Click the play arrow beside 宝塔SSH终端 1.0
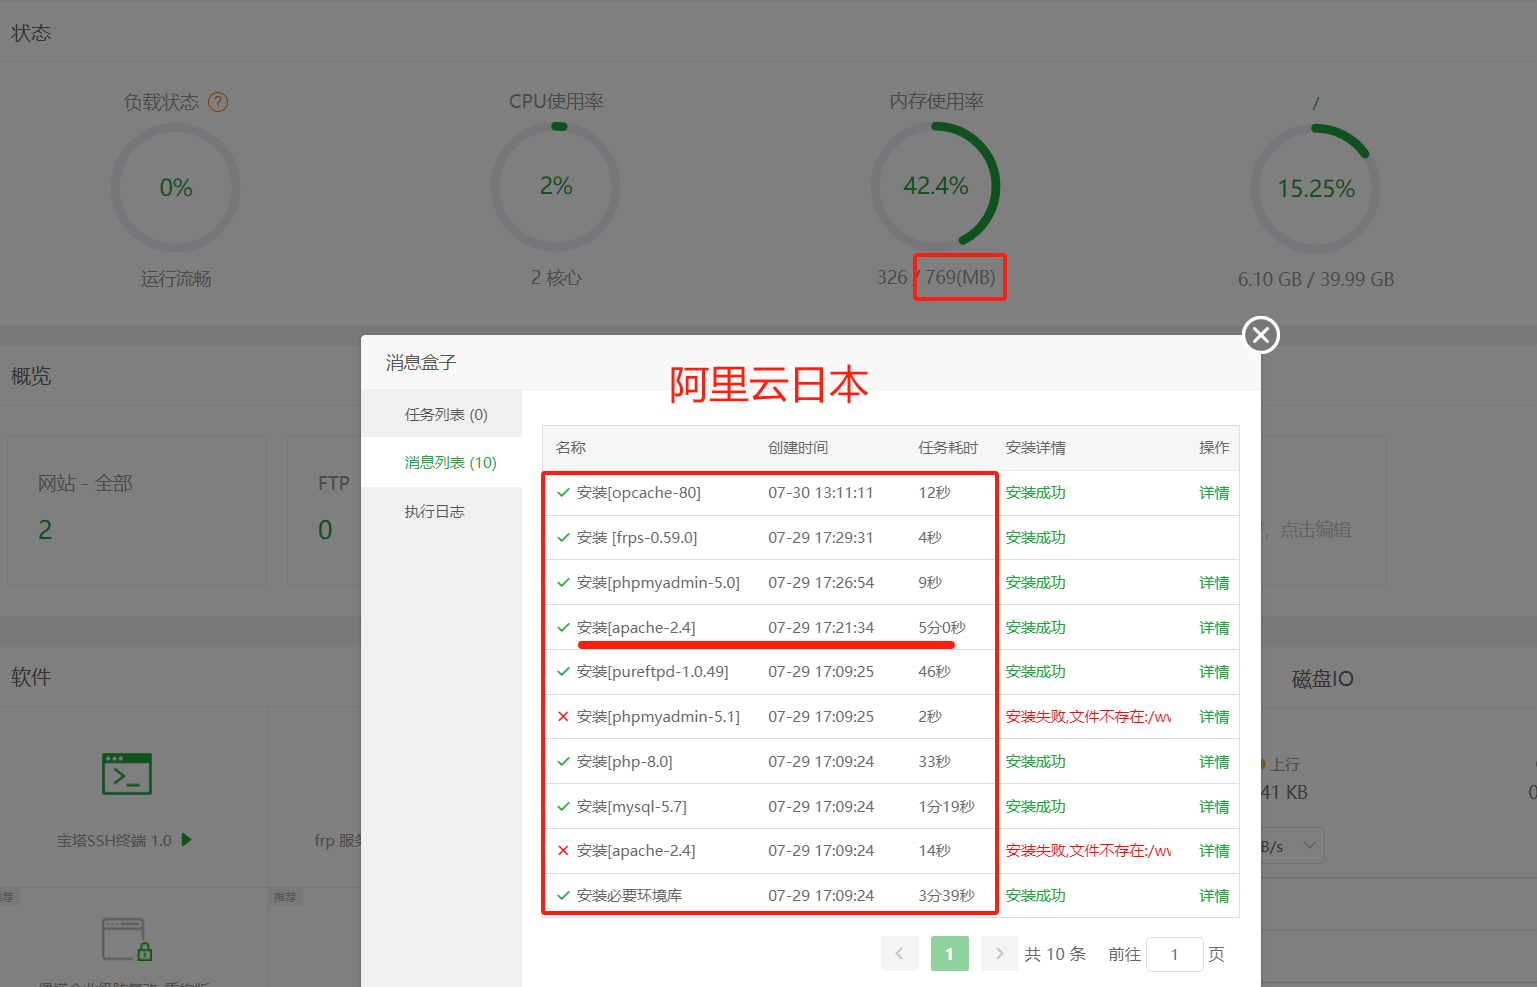The height and width of the screenshot is (987, 1537). click(x=186, y=840)
